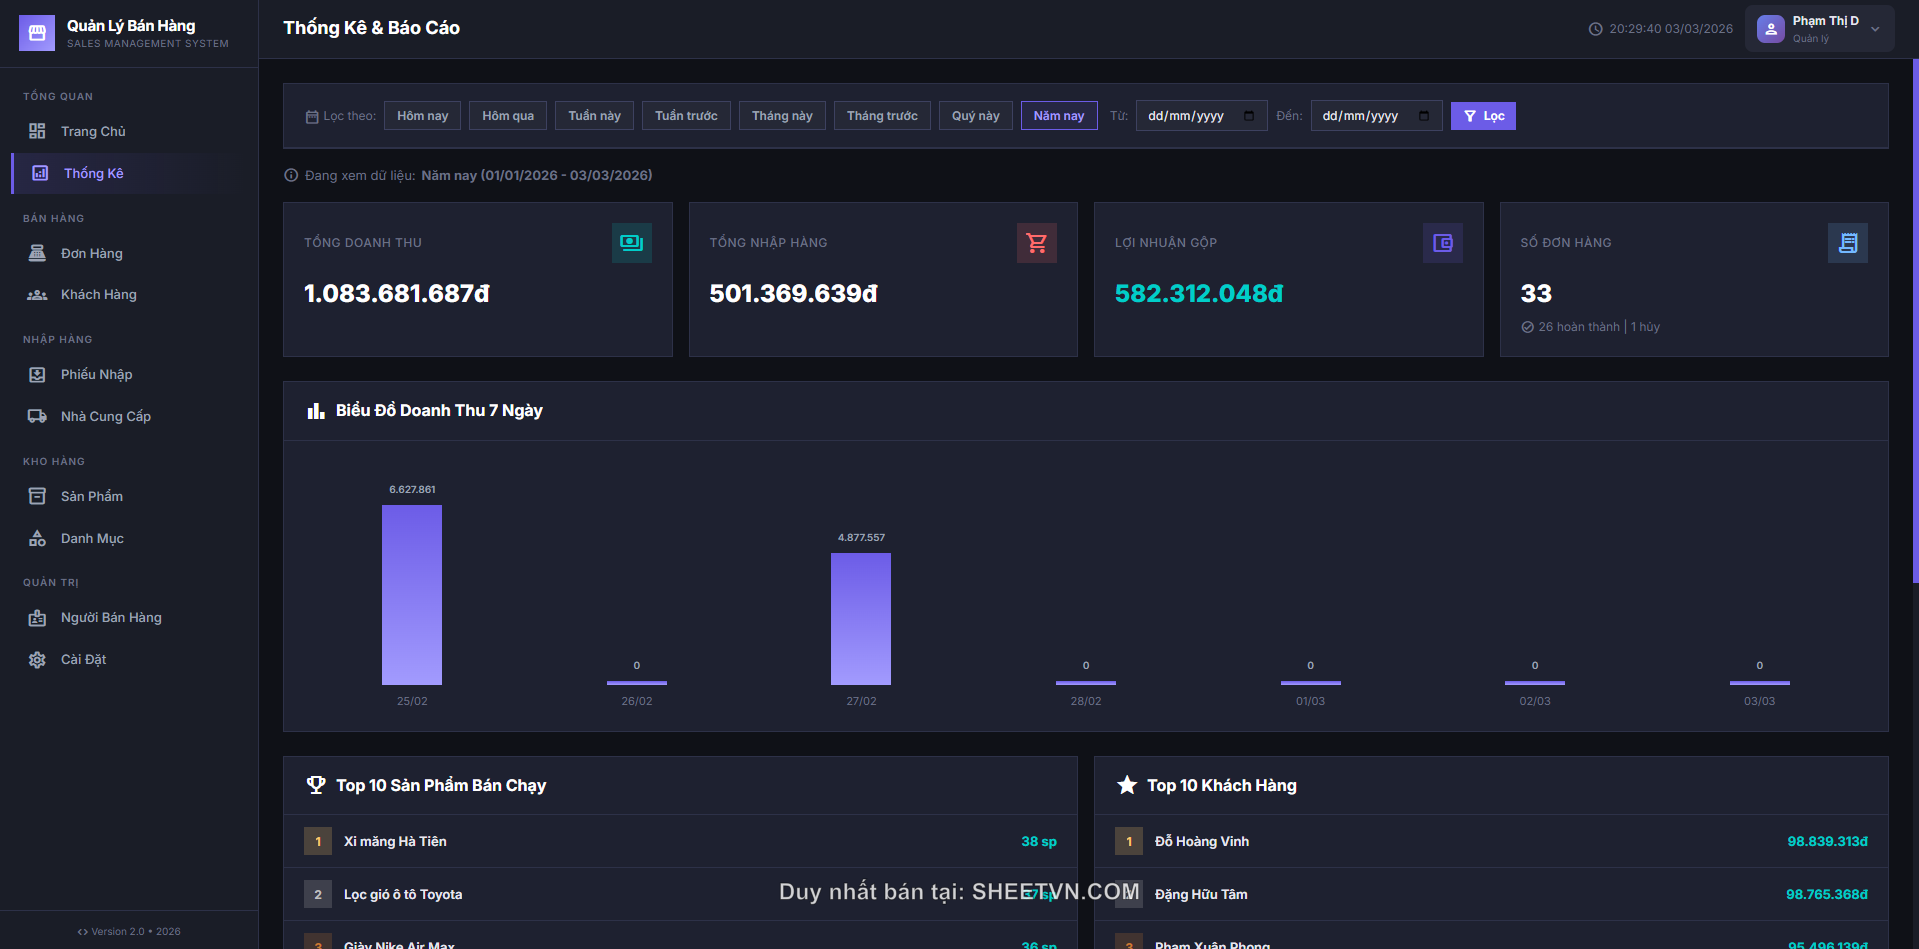Click the Lọc filter button
The image size is (1919, 949).
1482,115
